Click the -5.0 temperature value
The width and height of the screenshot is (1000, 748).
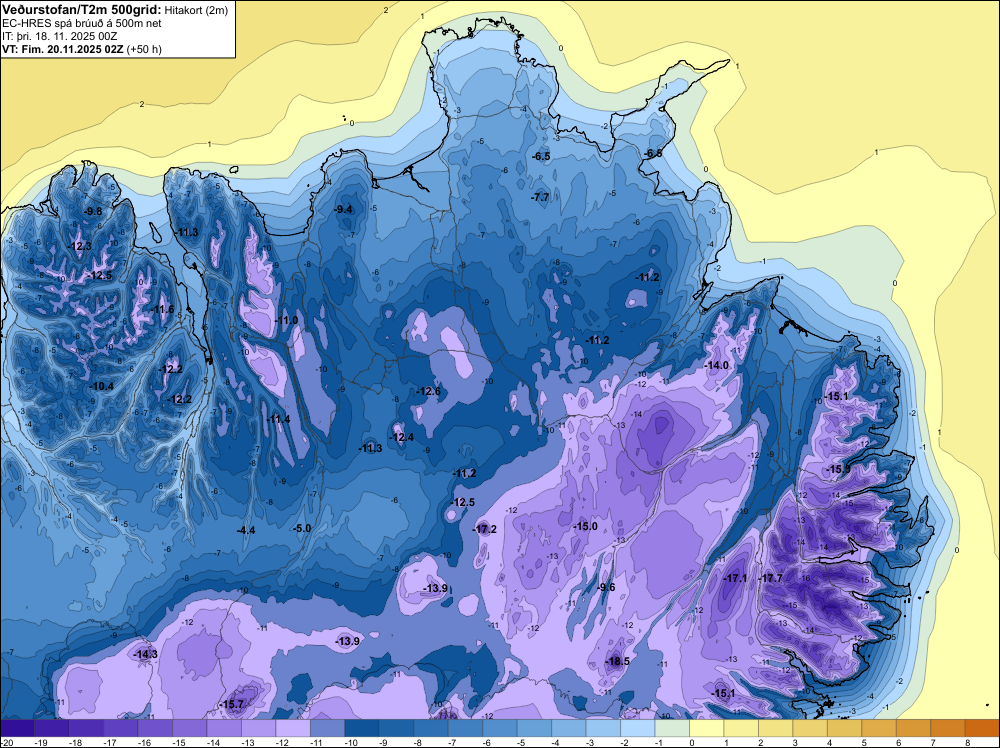point(302,528)
